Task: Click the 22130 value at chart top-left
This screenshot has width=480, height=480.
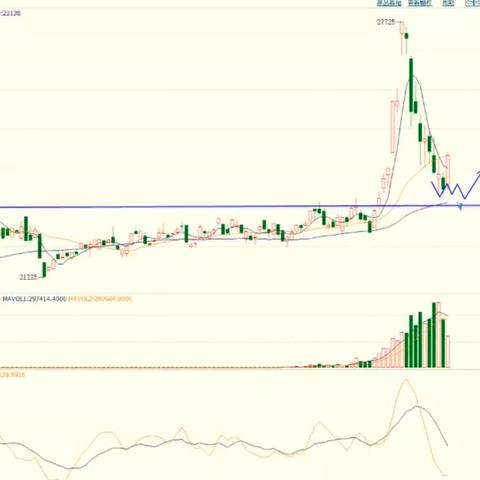Action: (x=11, y=13)
